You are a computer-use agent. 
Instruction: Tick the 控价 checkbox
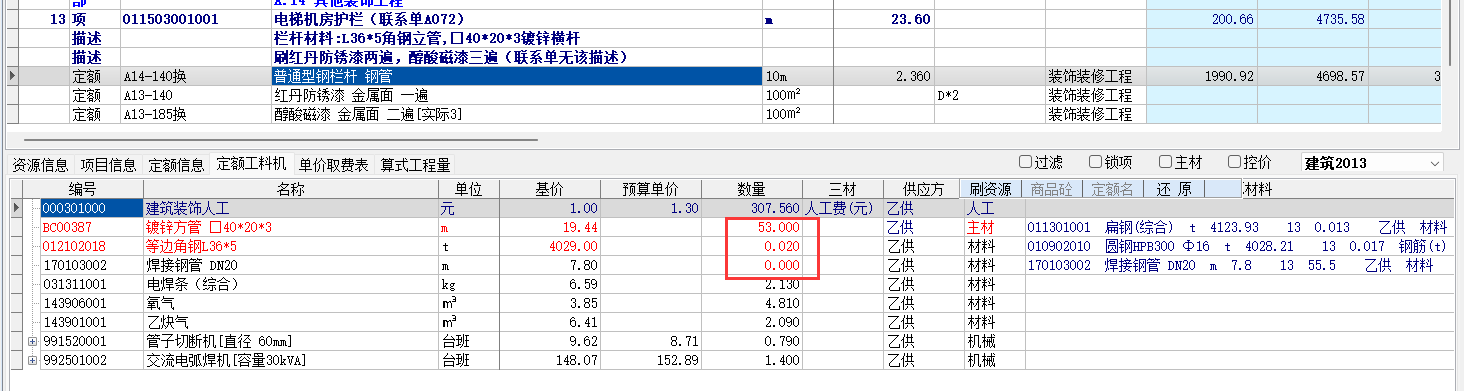pyautogui.click(x=1235, y=162)
